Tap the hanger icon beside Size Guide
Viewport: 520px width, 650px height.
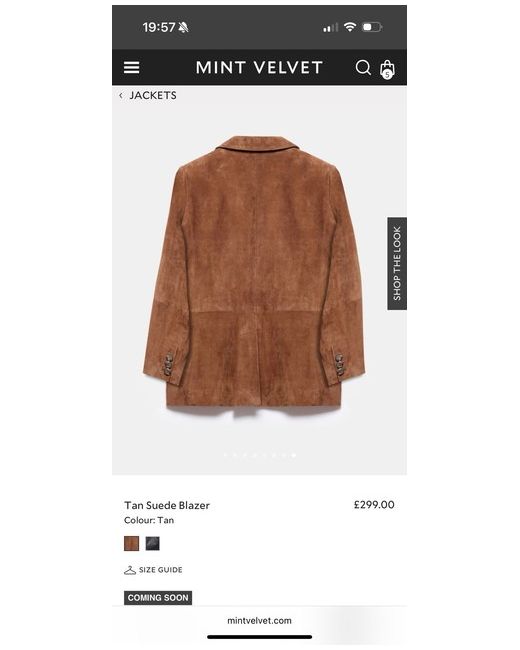point(130,570)
